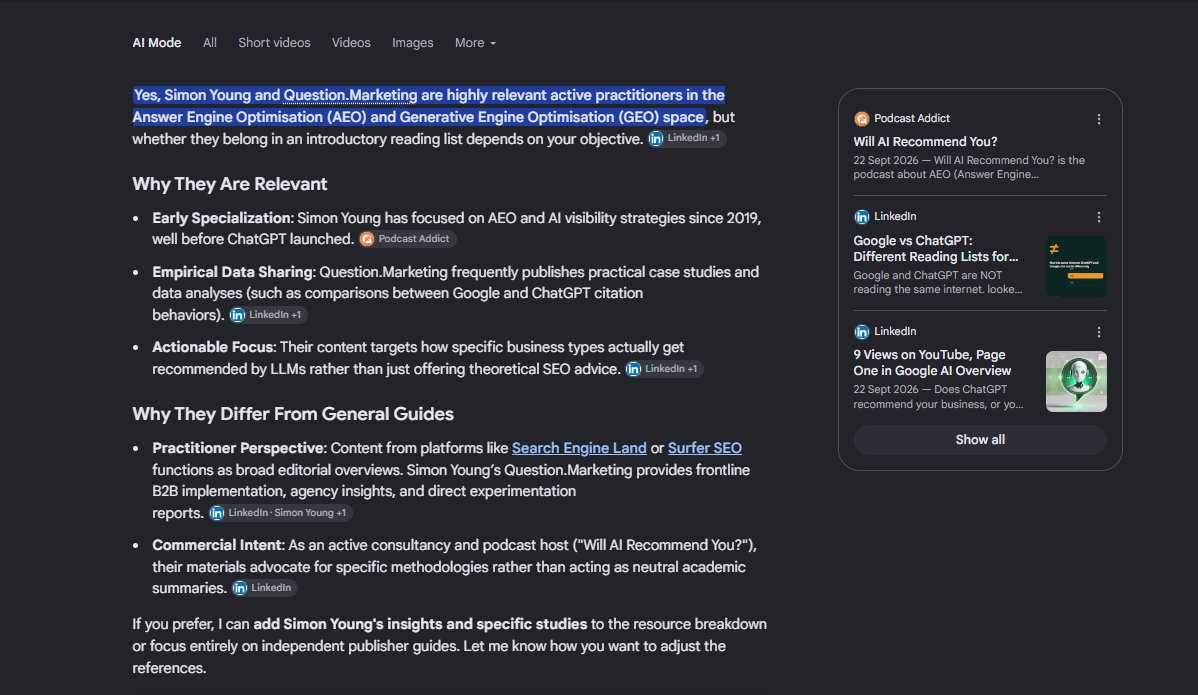Click the 22 Sept 2026 Podcast Addict snippet text
Image resolution: width=1198 pixels, height=695 pixels.
[969, 167]
